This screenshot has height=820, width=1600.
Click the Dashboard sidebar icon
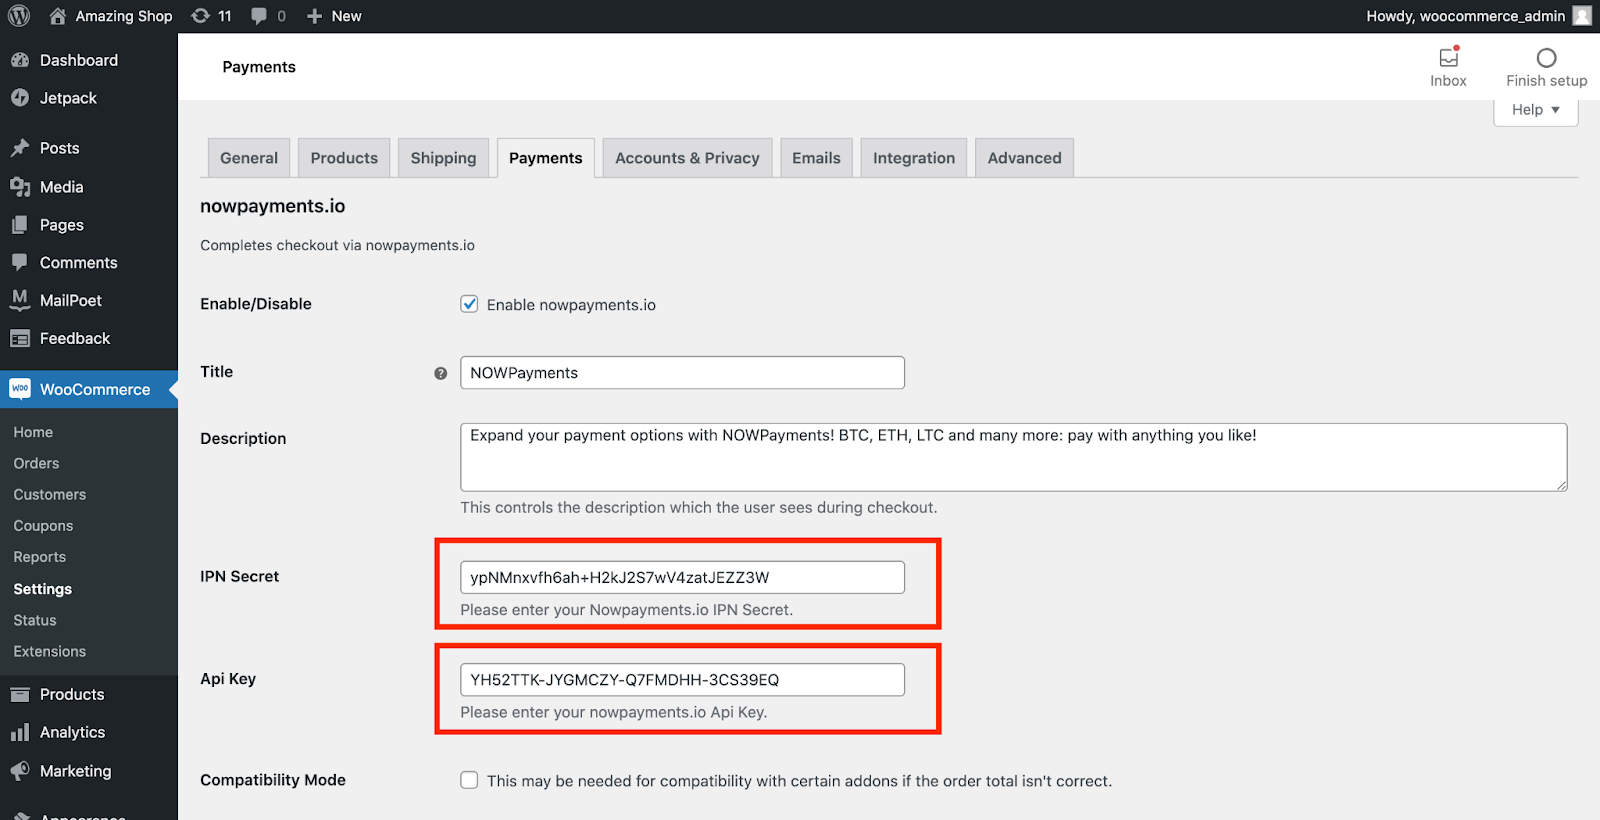point(20,60)
